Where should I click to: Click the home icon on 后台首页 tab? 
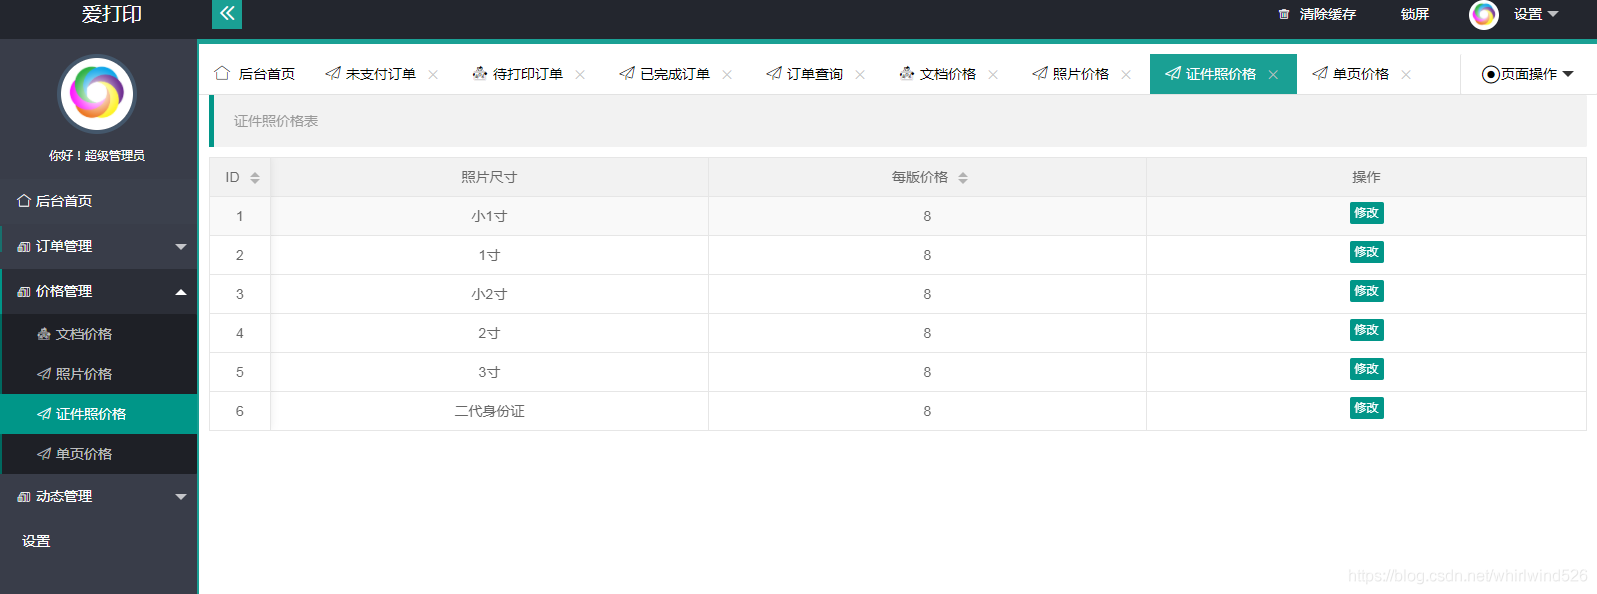click(222, 73)
